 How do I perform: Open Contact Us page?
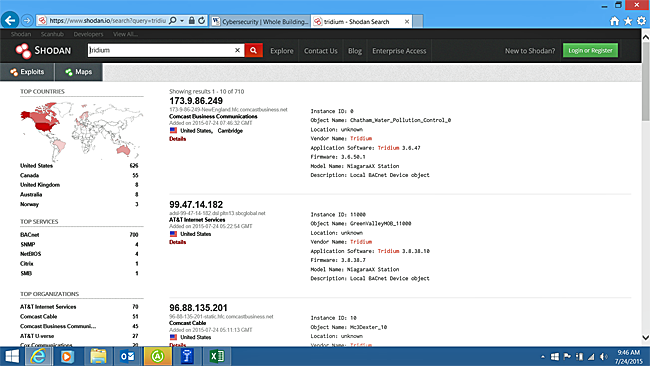tap(321, 51)
